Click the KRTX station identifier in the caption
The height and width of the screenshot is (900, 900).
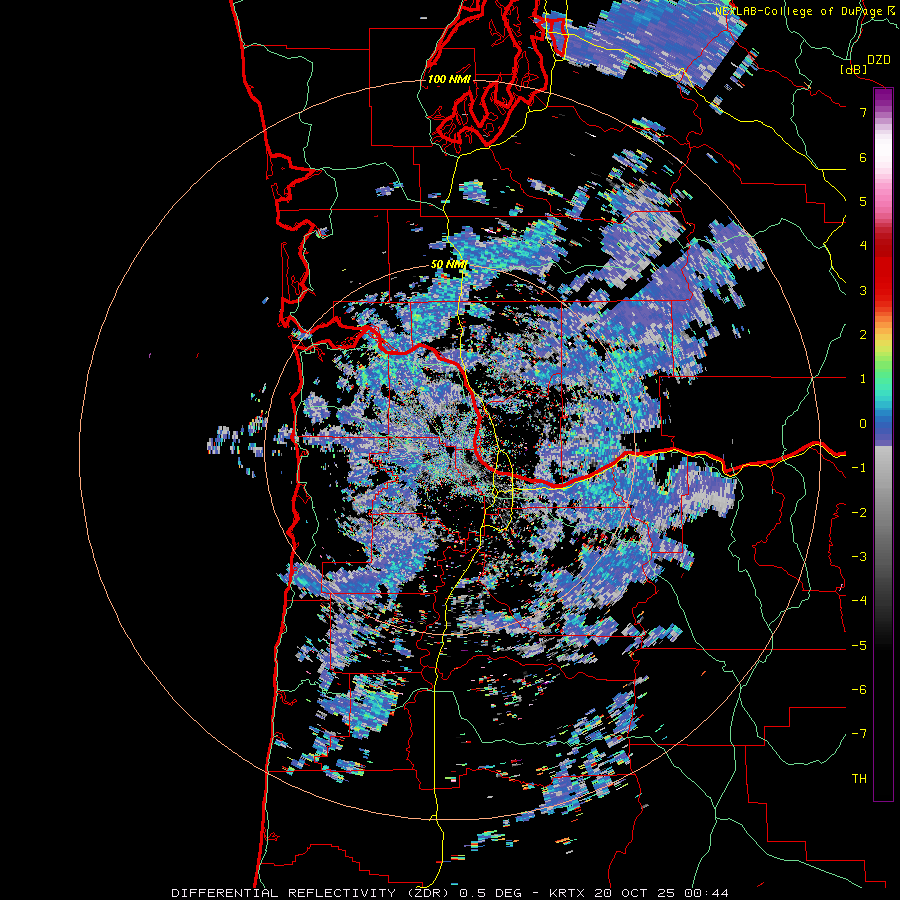[567, 893]
